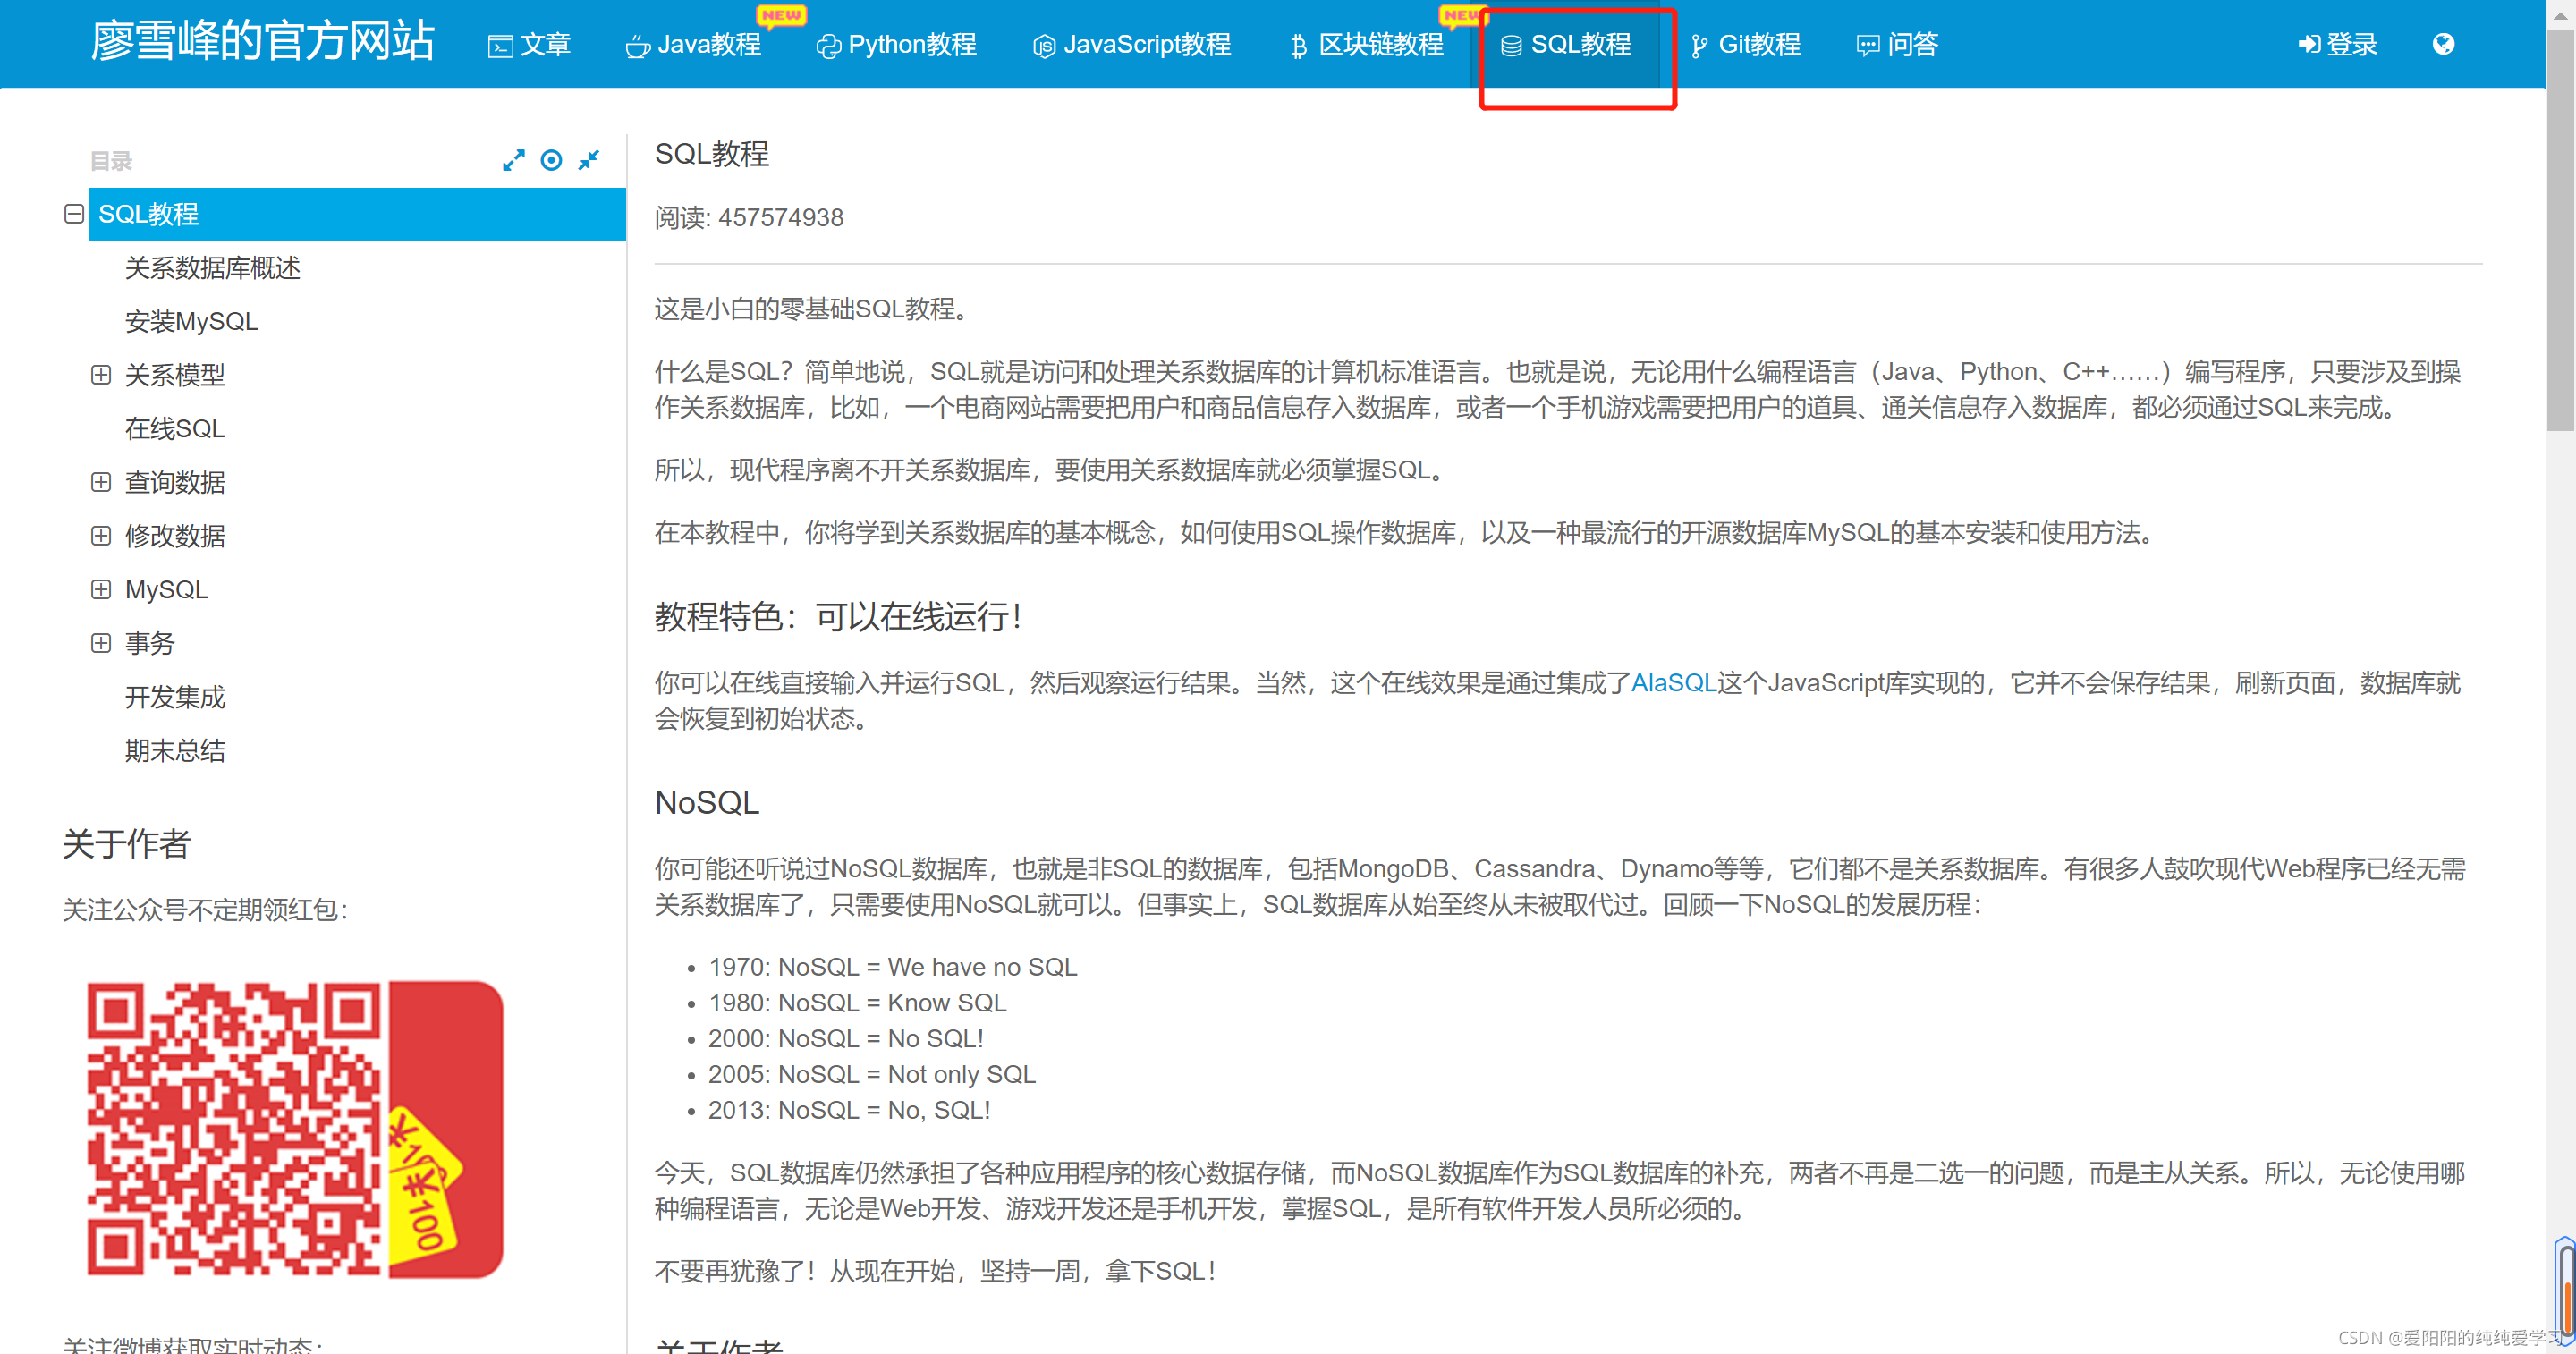Click the JS shield icon in navbar
This screenshot has height=1354, width=2576.
[1043, 46]
